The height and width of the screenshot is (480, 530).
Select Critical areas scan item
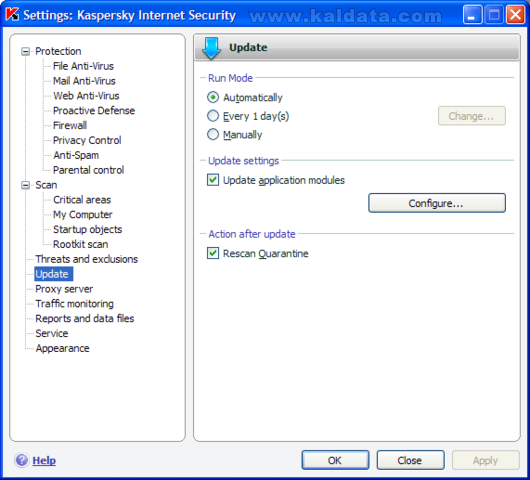(x=82, y=200)
